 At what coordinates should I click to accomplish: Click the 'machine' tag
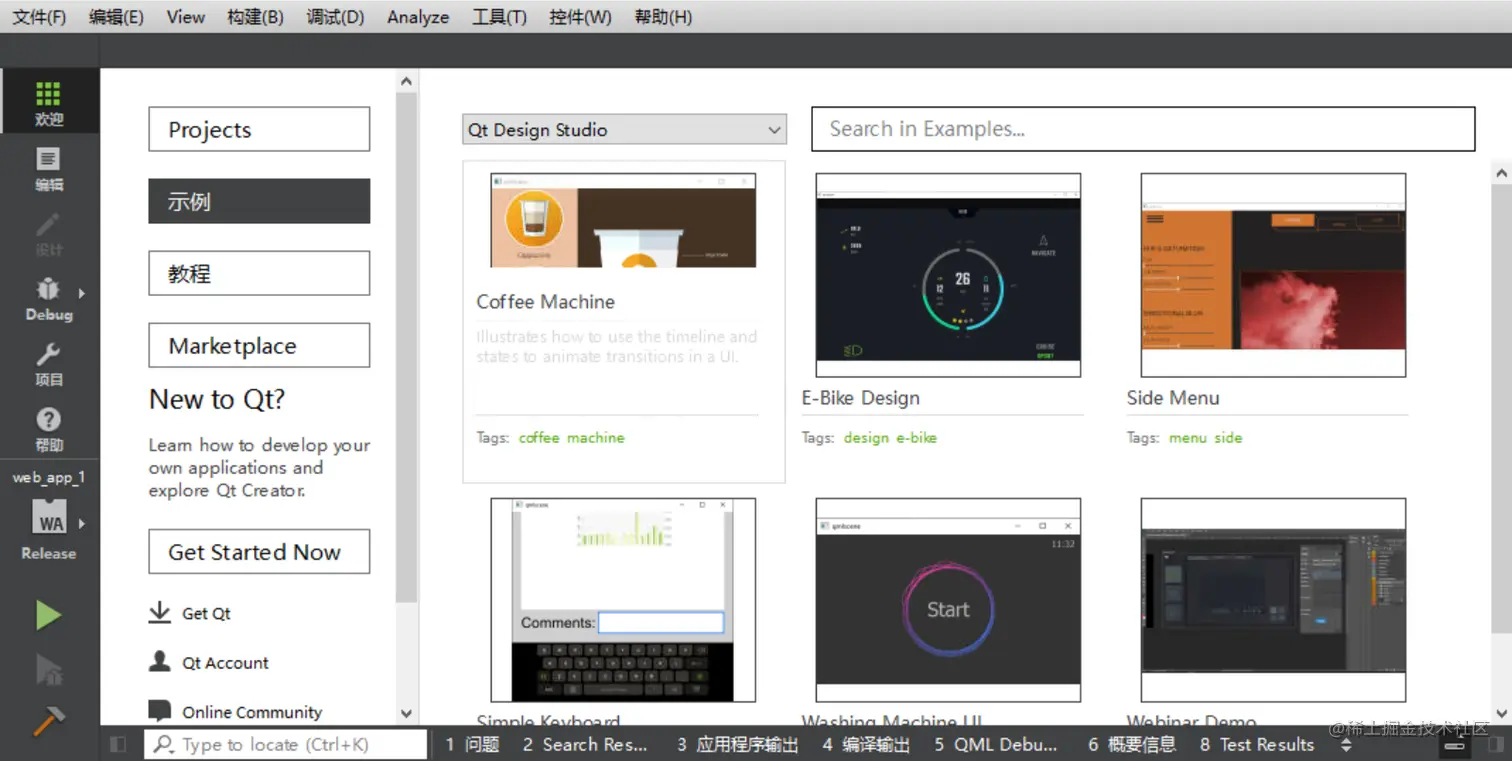click(x=595, y=437)
